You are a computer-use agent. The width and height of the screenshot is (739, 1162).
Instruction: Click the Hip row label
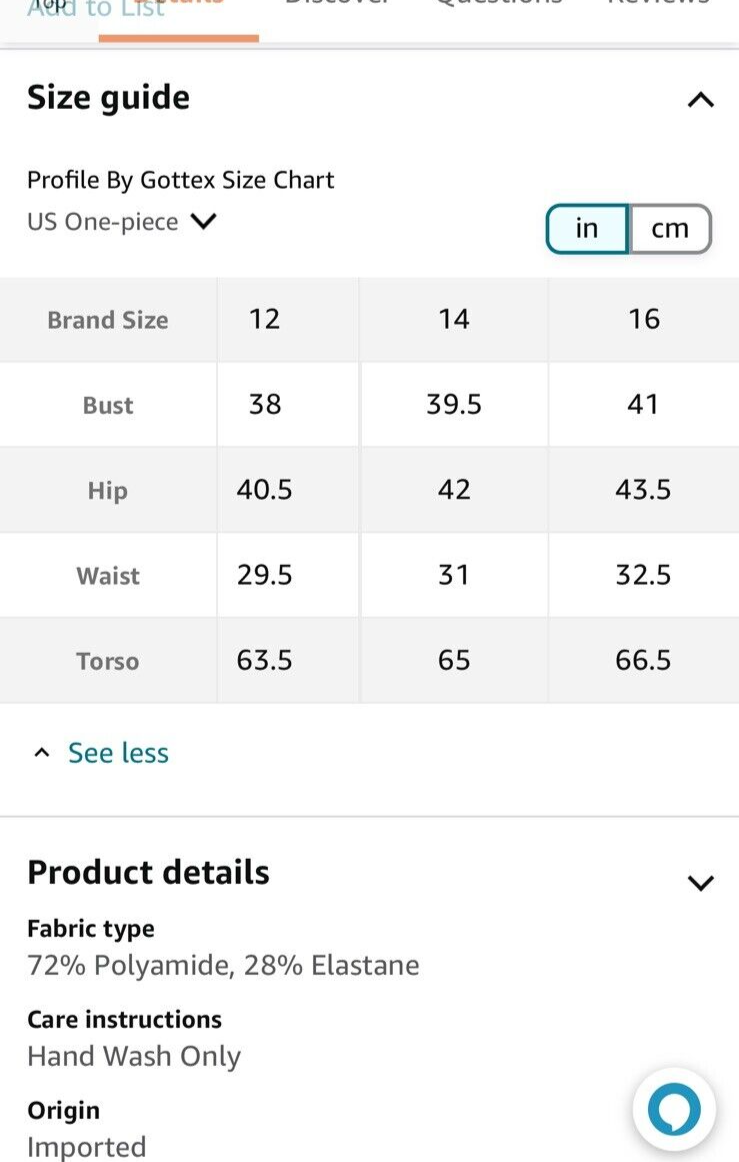[108, 491]
